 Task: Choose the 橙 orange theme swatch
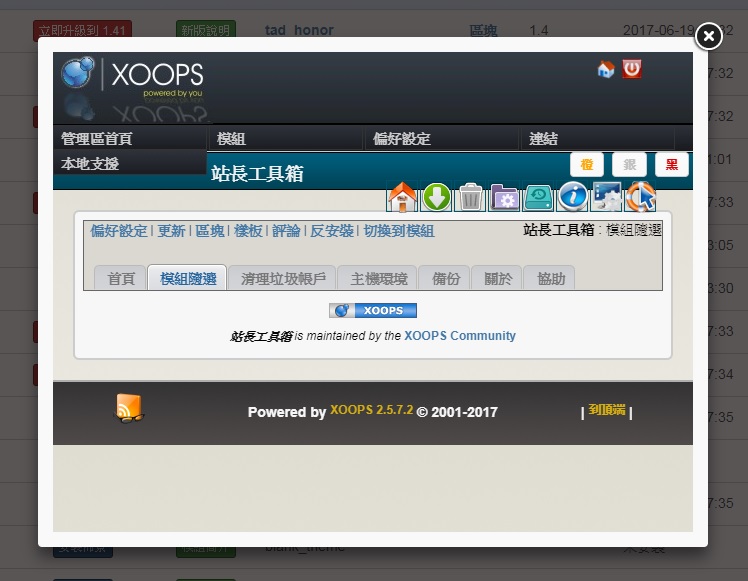pyautogui.click(x=587, y=165)
